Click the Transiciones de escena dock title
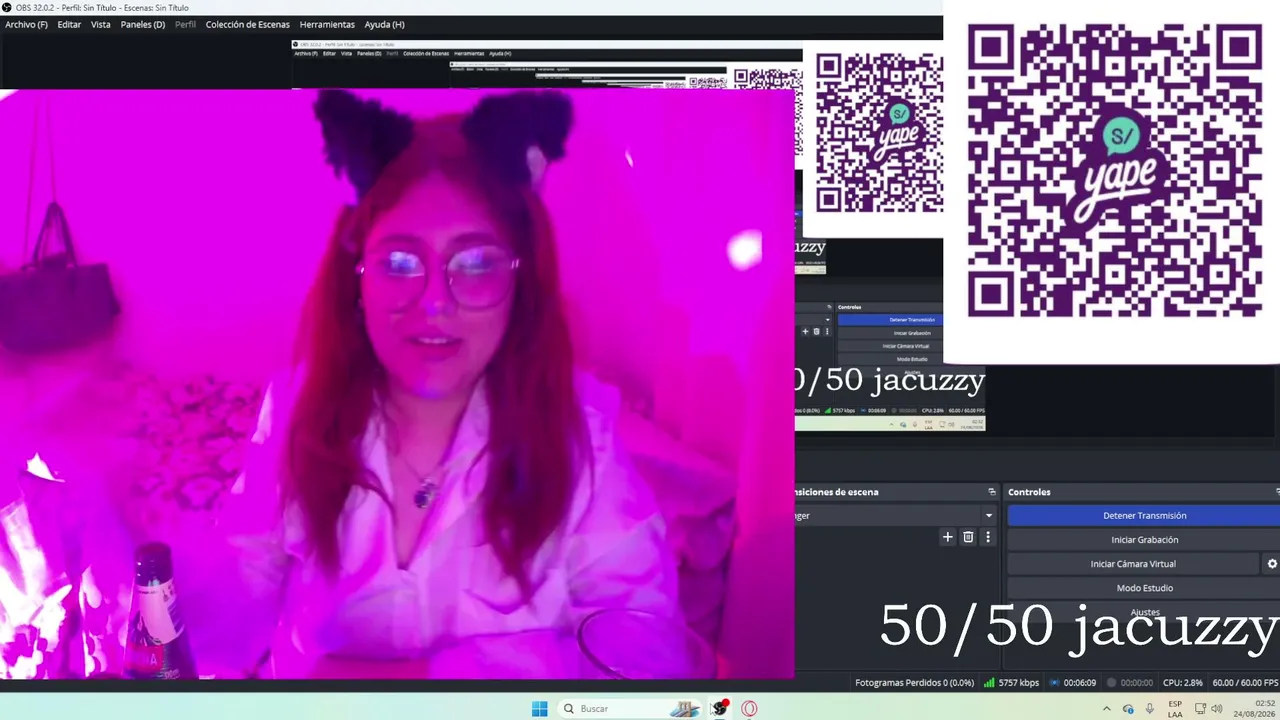1280x720 pixels. coord(837,492)
